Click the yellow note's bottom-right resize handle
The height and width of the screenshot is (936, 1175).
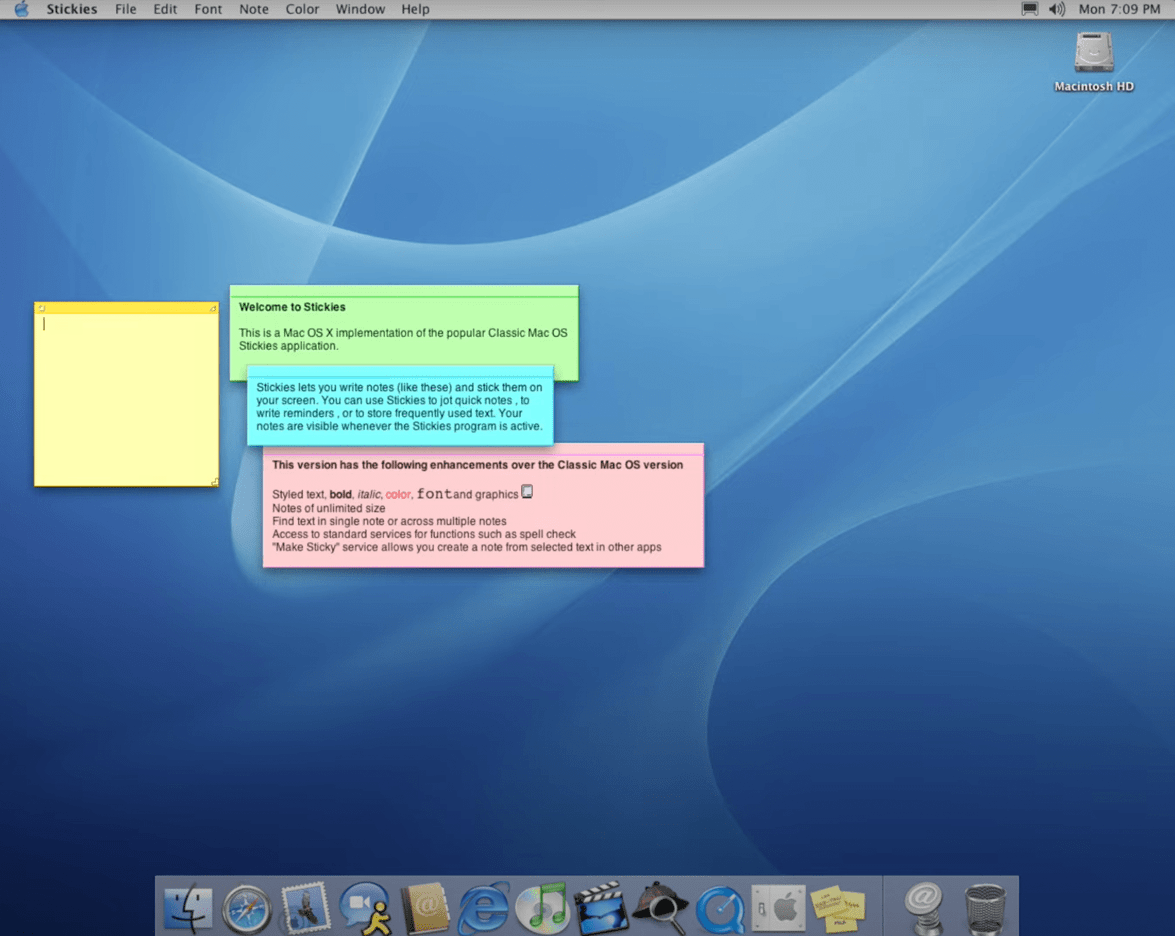(x=213, y=481)
